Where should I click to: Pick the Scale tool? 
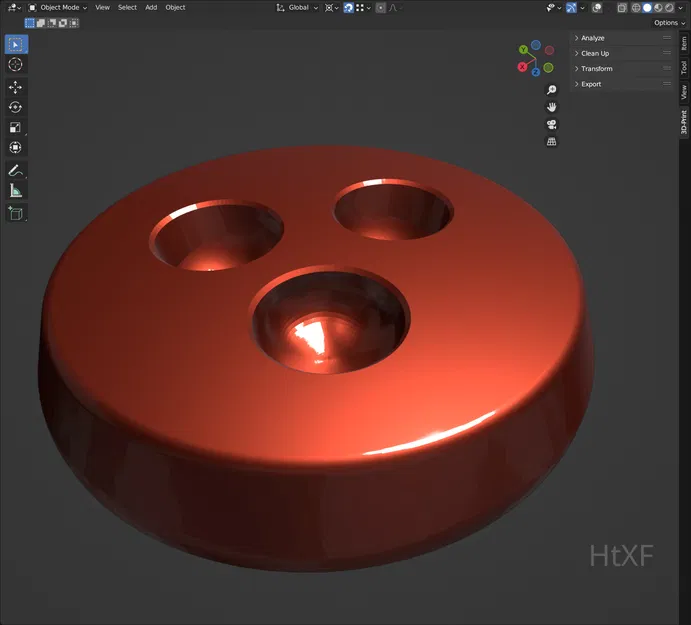pyautogui.click(x=15, y=127)
